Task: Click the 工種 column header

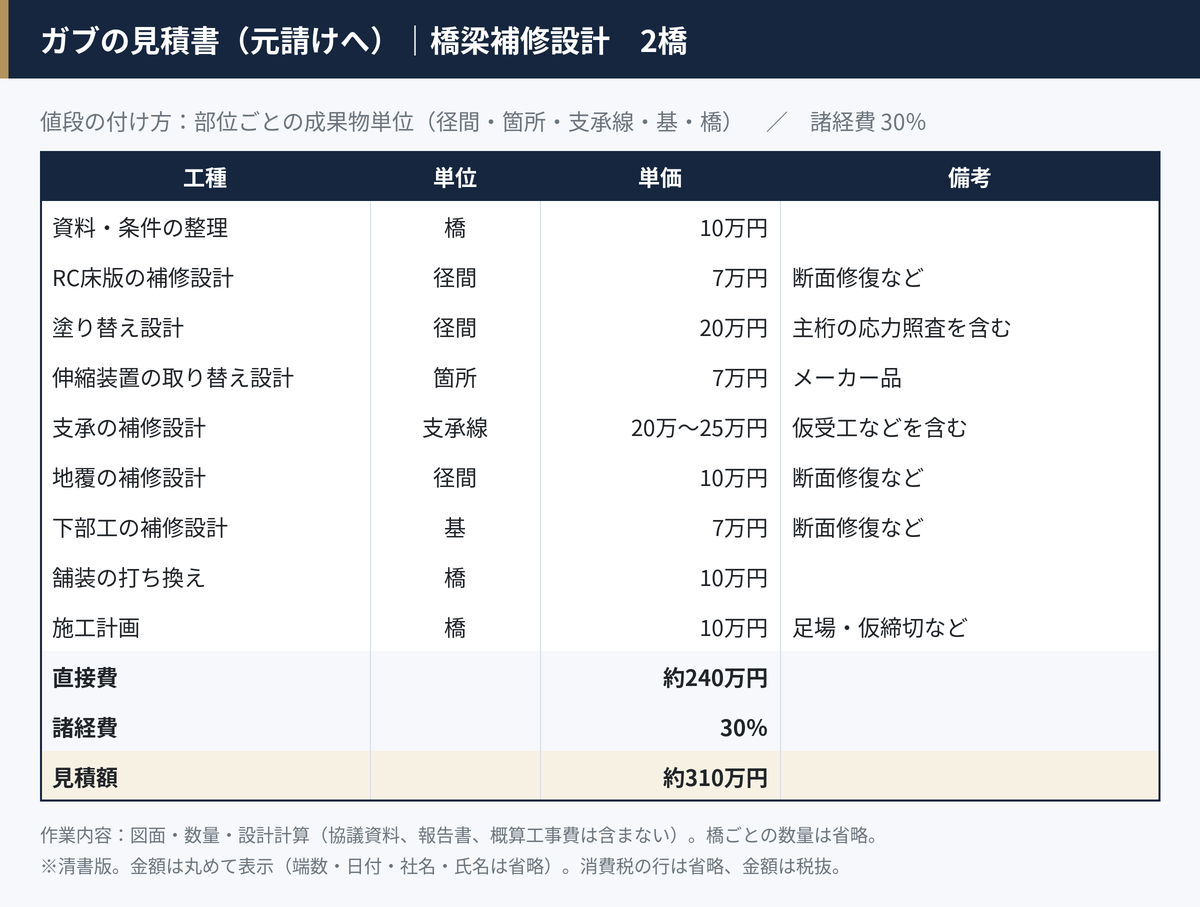Action: pos(205,178)
